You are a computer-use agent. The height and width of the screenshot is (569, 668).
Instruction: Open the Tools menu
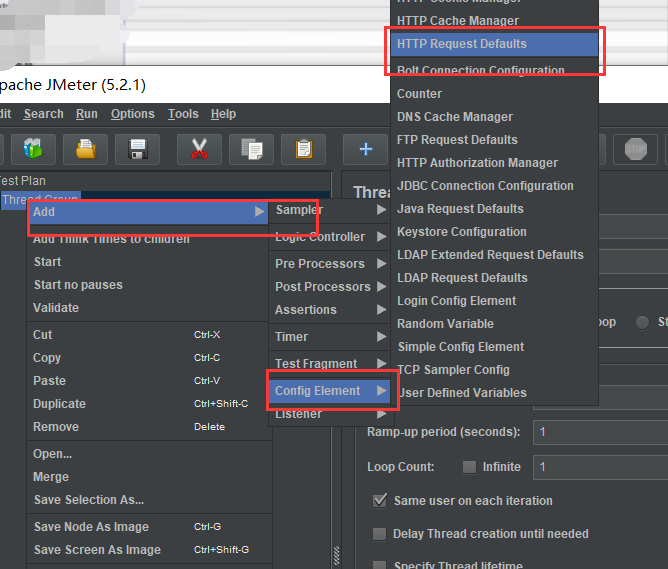pyautogui.click(x=183, y=114)
